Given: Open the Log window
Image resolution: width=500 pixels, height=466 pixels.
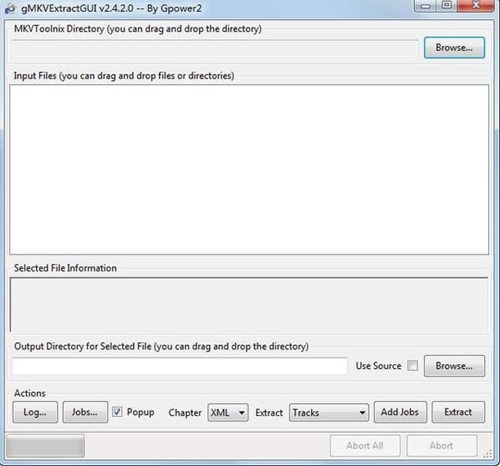Looking at the screenshot, I should point(35,412).
